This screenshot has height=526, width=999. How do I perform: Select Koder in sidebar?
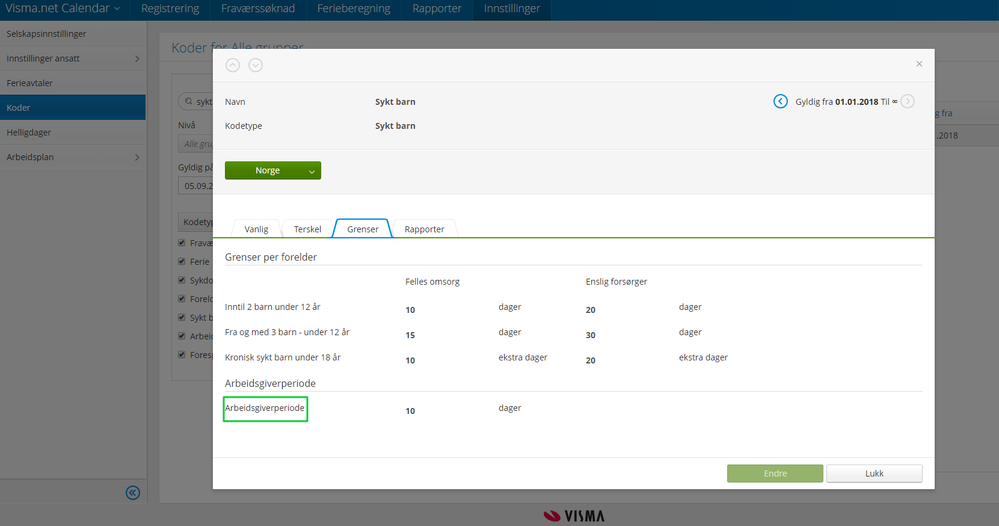click(x=73, y=108)
